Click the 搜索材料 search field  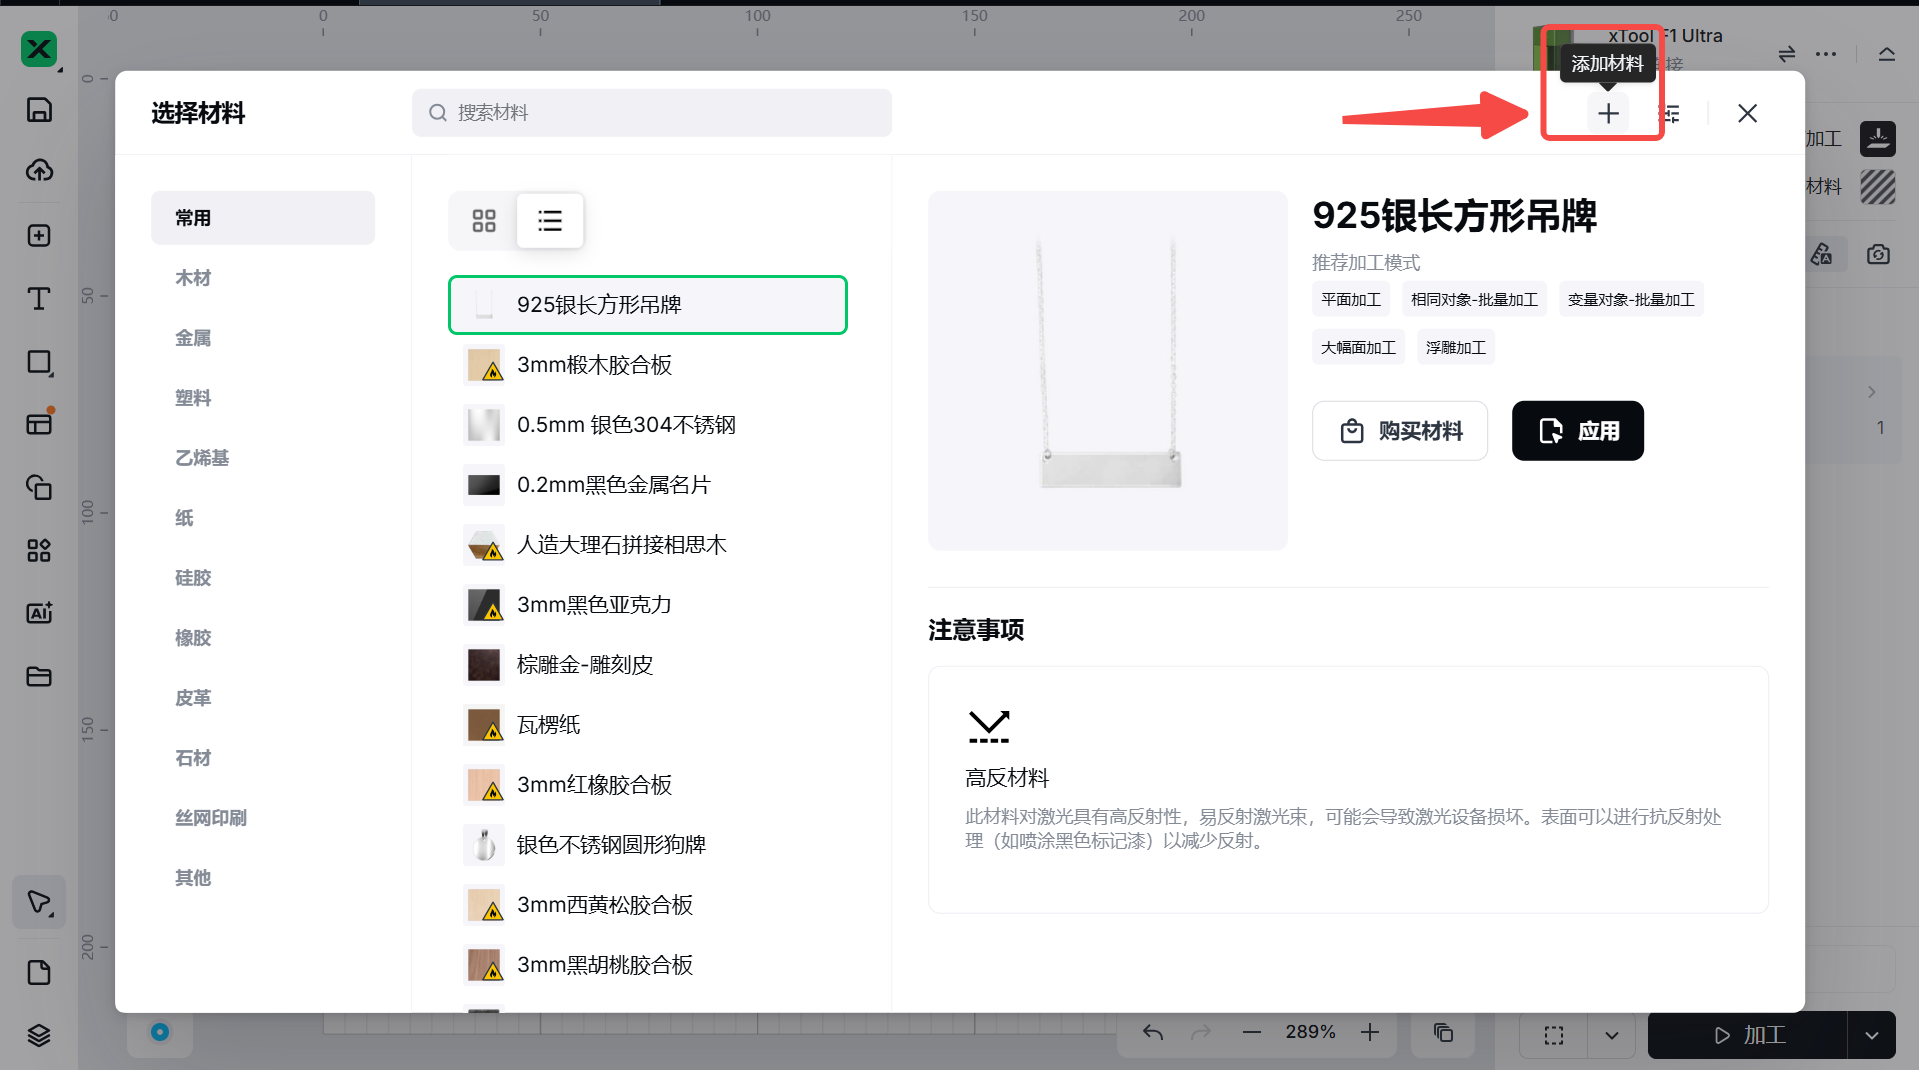pyautogui.click(x=652, y=113)
